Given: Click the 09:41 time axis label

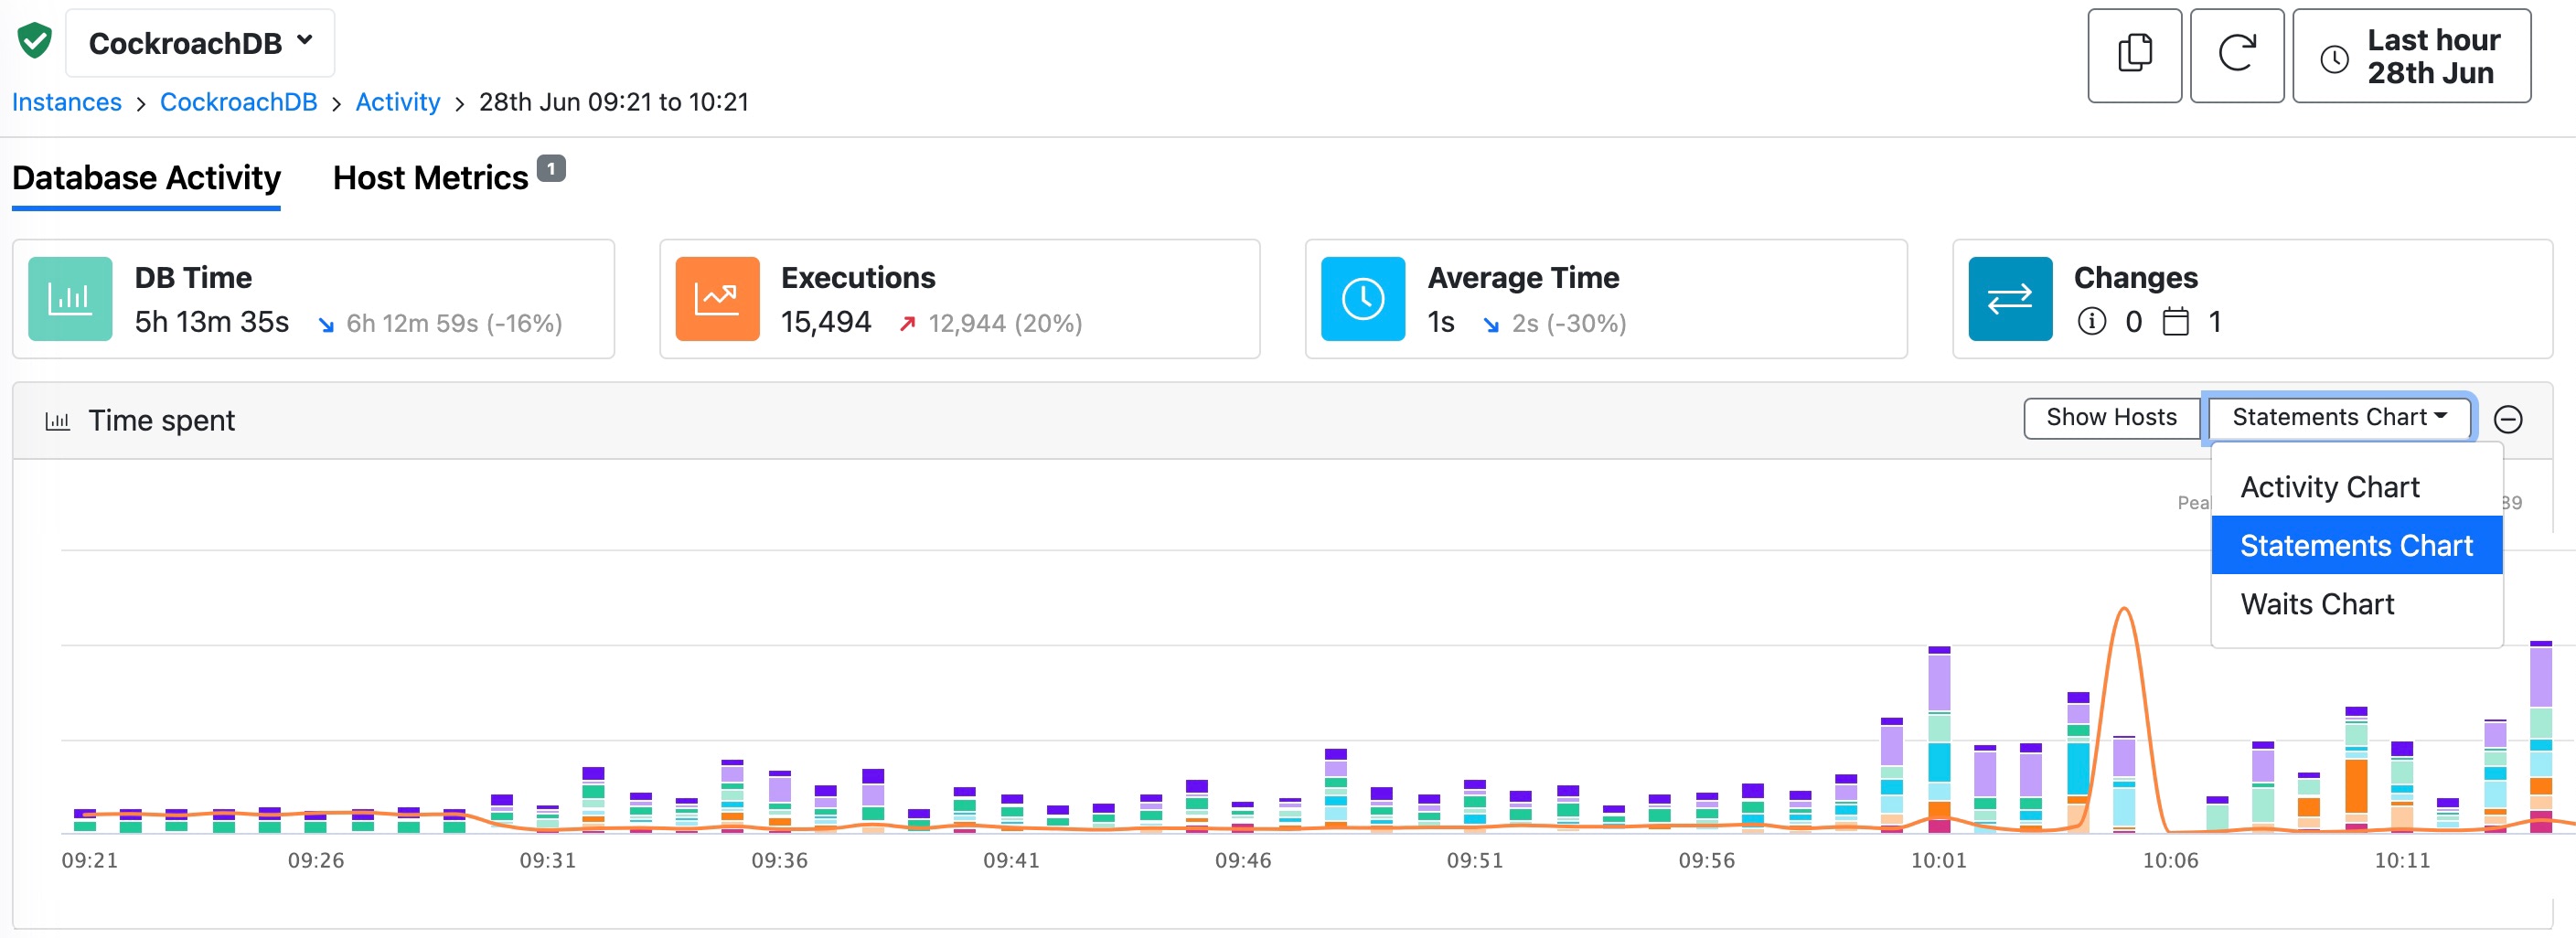Looking at the screenshot, I should tap(1011, 860).
